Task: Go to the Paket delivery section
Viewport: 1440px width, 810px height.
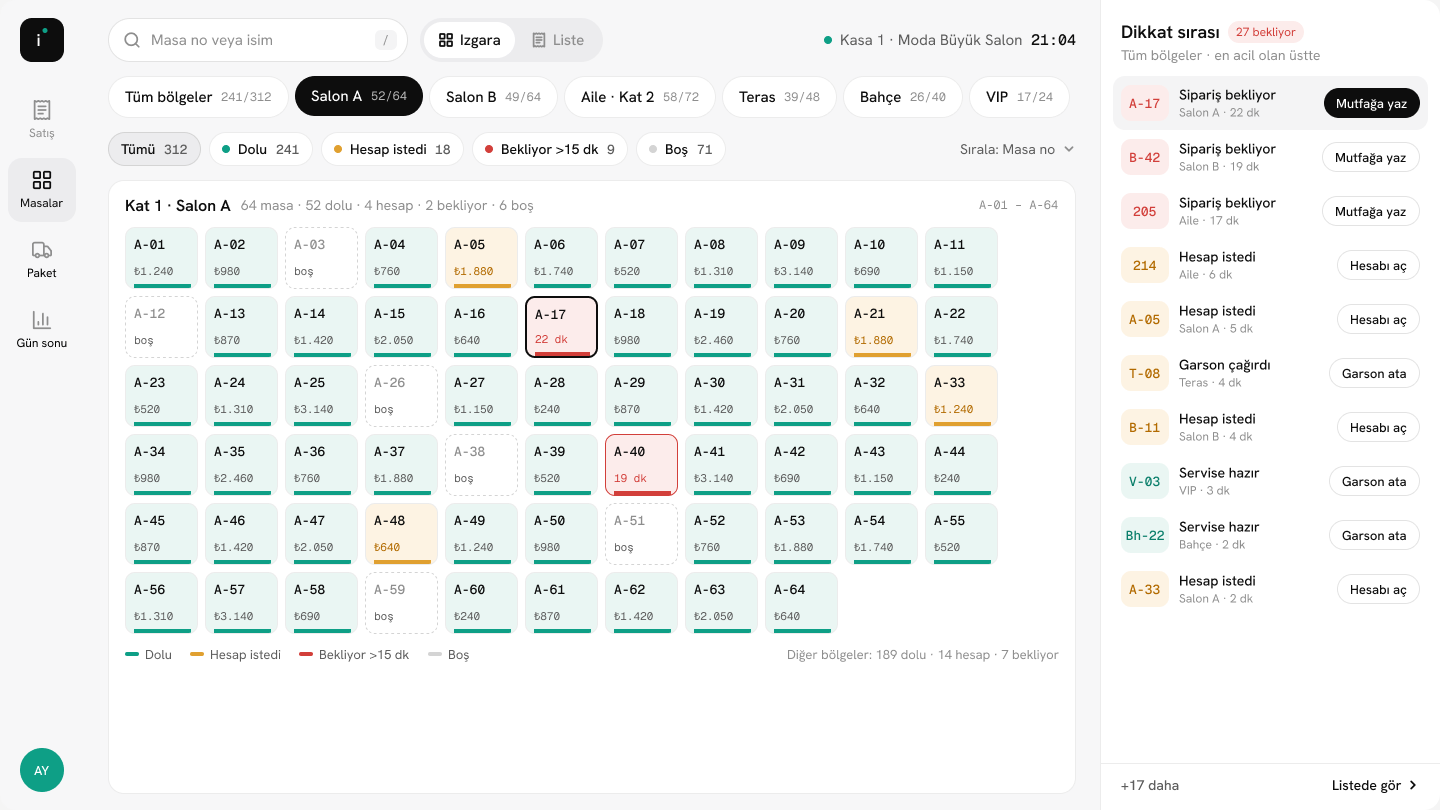Action: click(42, 259)
